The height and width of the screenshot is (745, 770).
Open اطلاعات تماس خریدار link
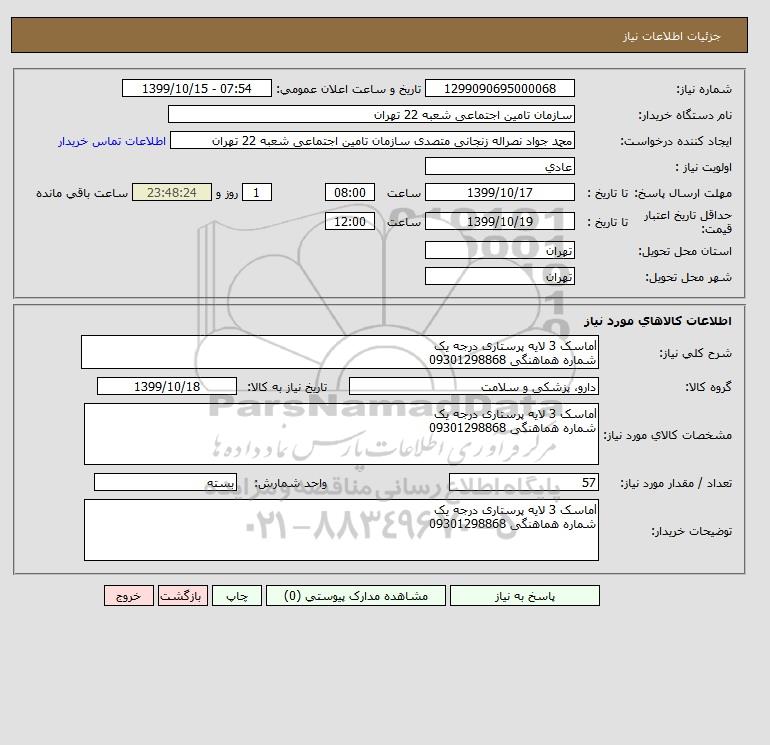[112, 141]
